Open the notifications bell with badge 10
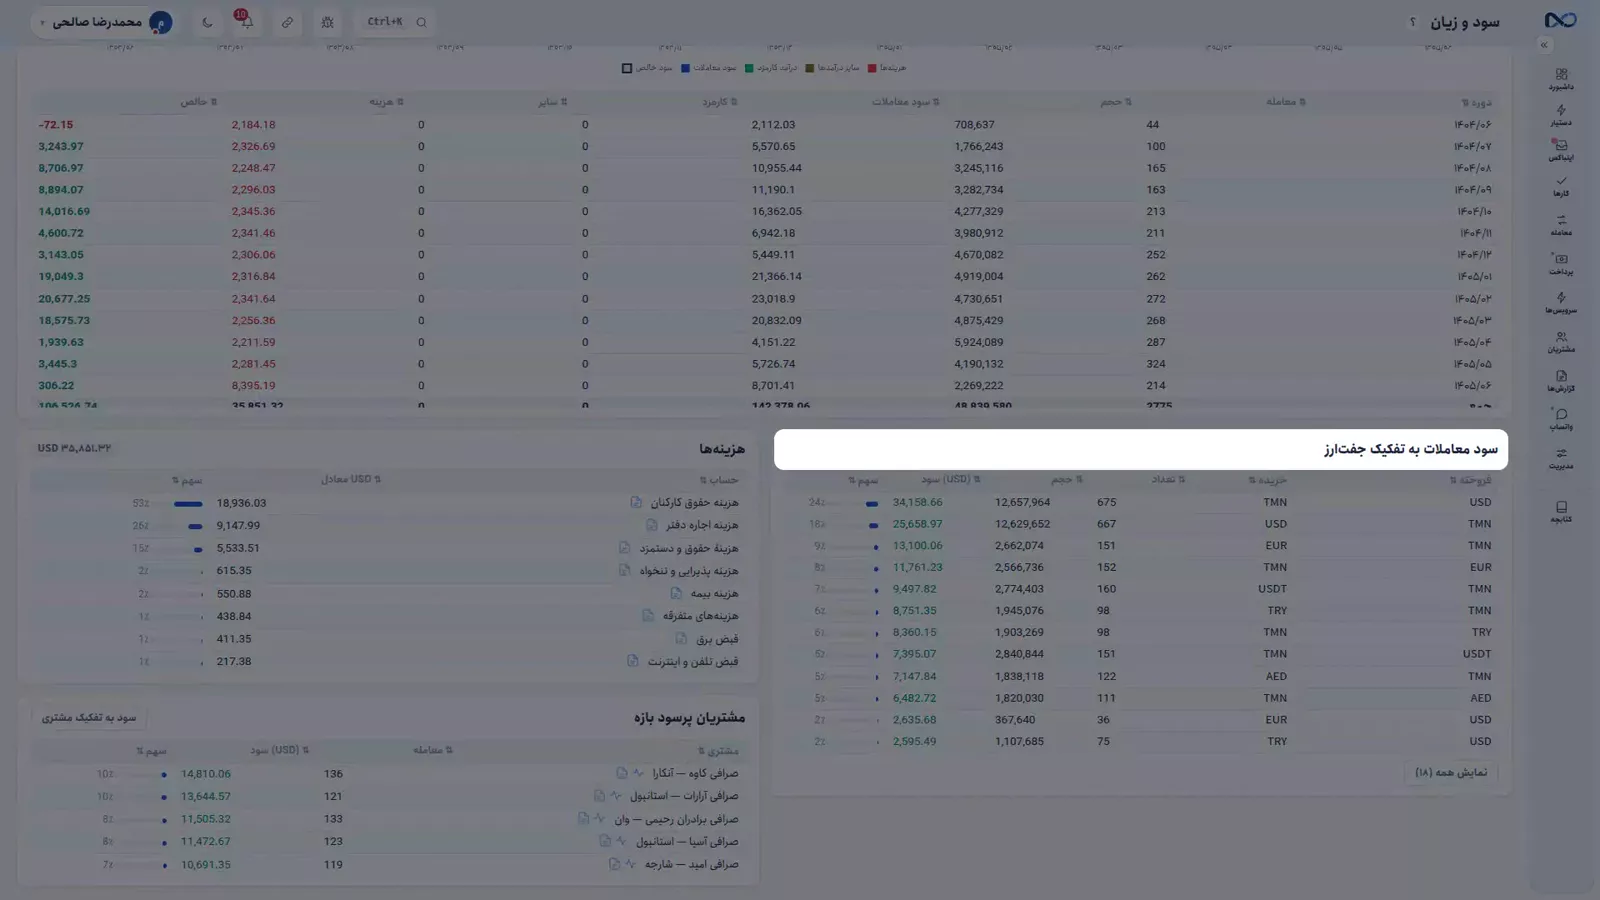This screenshot has width=1600, height=900. point(246,22)
